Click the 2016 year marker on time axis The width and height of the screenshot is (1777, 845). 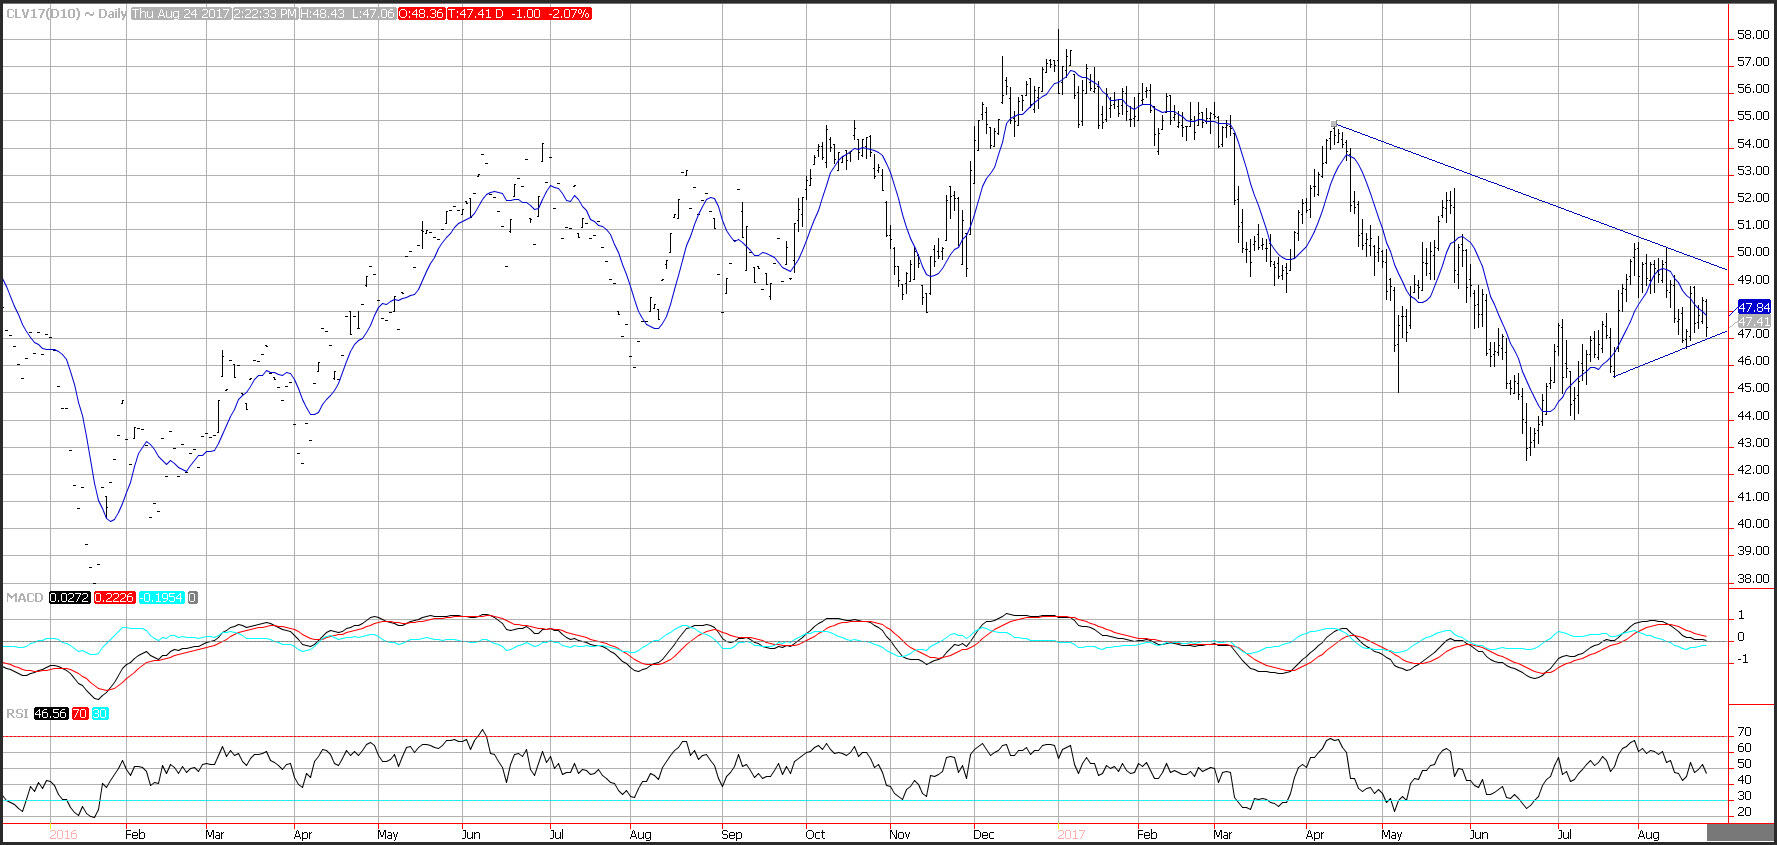click(x=62, y=834)
